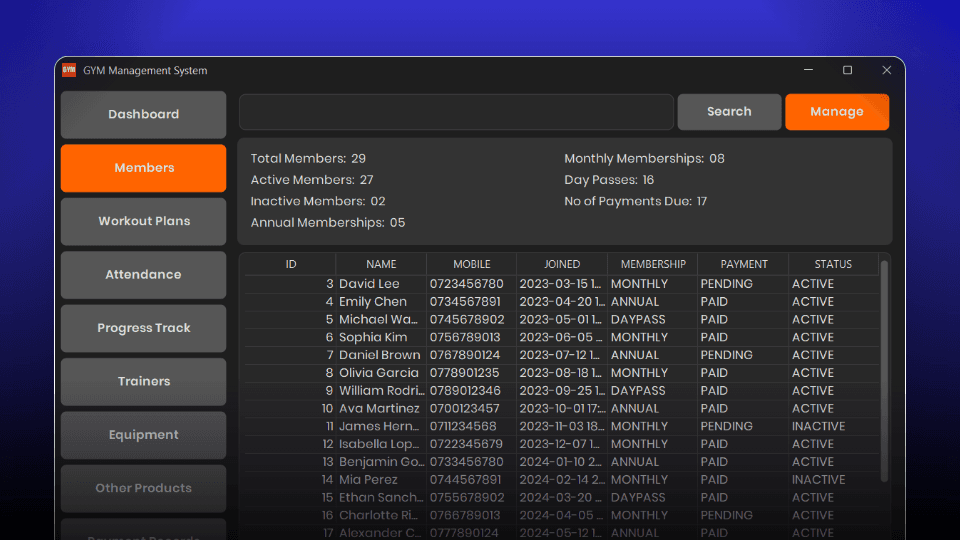
Task: Click ID 8 cell of Olivia Garcia
Action: click(290, 373)
